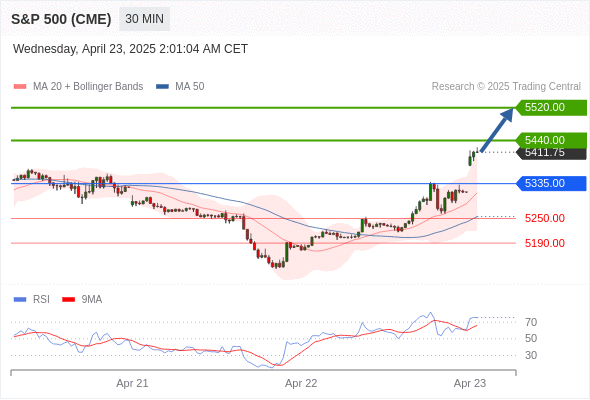Click the red 9MA legend swatch

[68, 300]
